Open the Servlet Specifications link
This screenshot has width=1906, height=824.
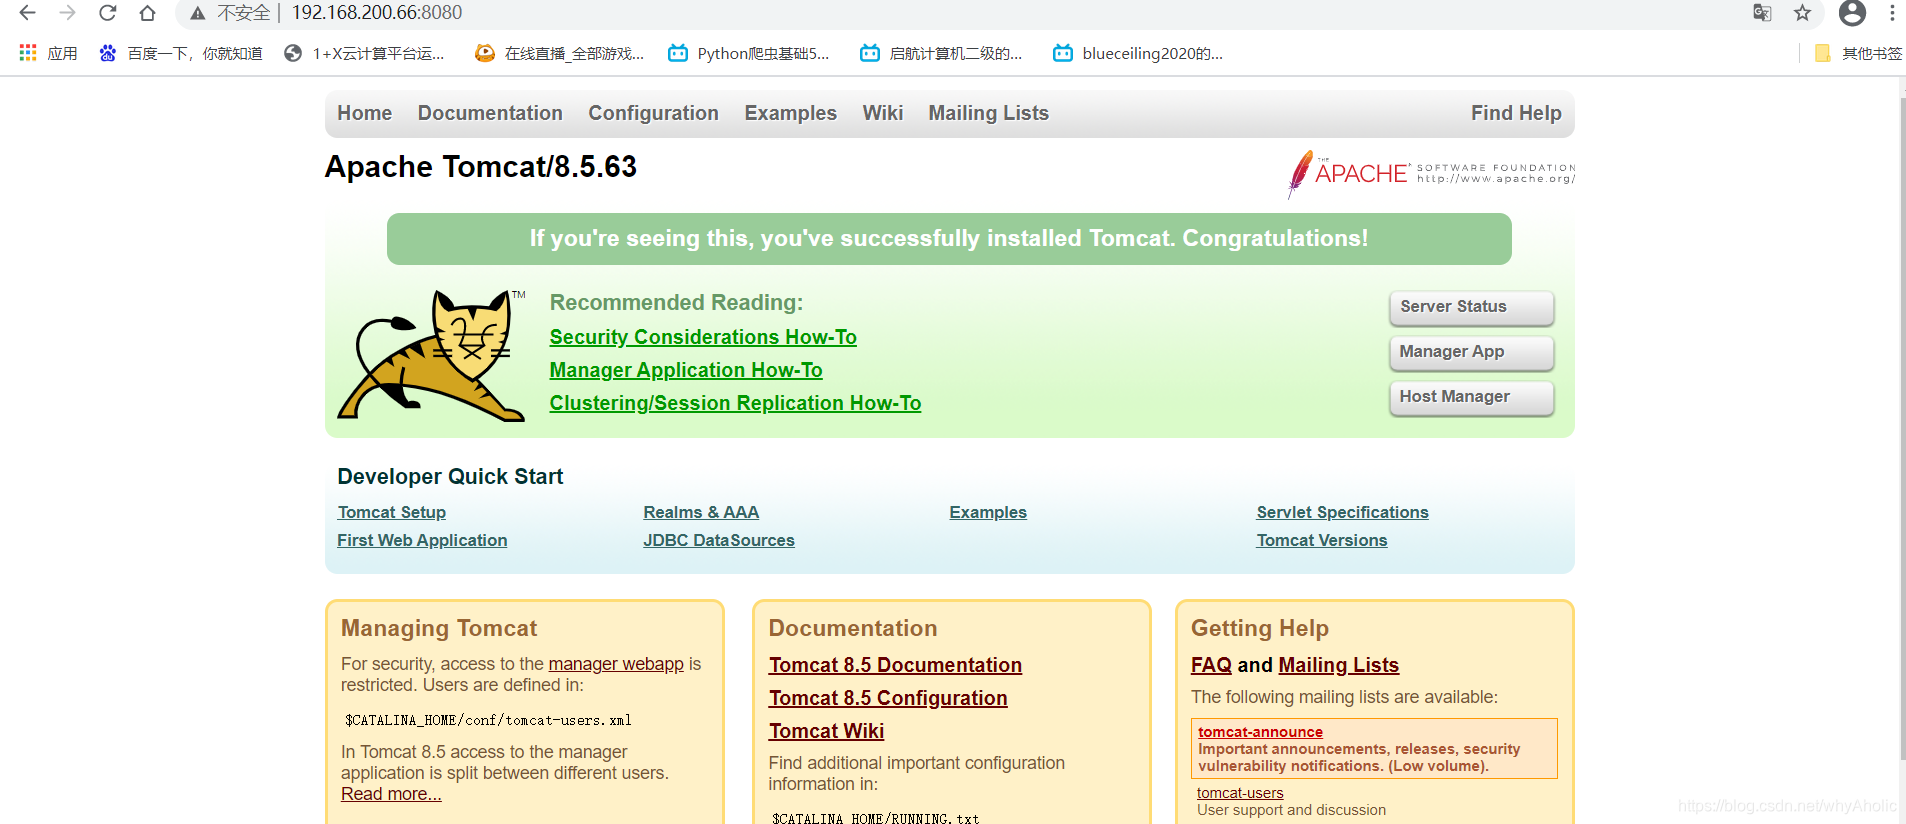tap(1342, 512)
